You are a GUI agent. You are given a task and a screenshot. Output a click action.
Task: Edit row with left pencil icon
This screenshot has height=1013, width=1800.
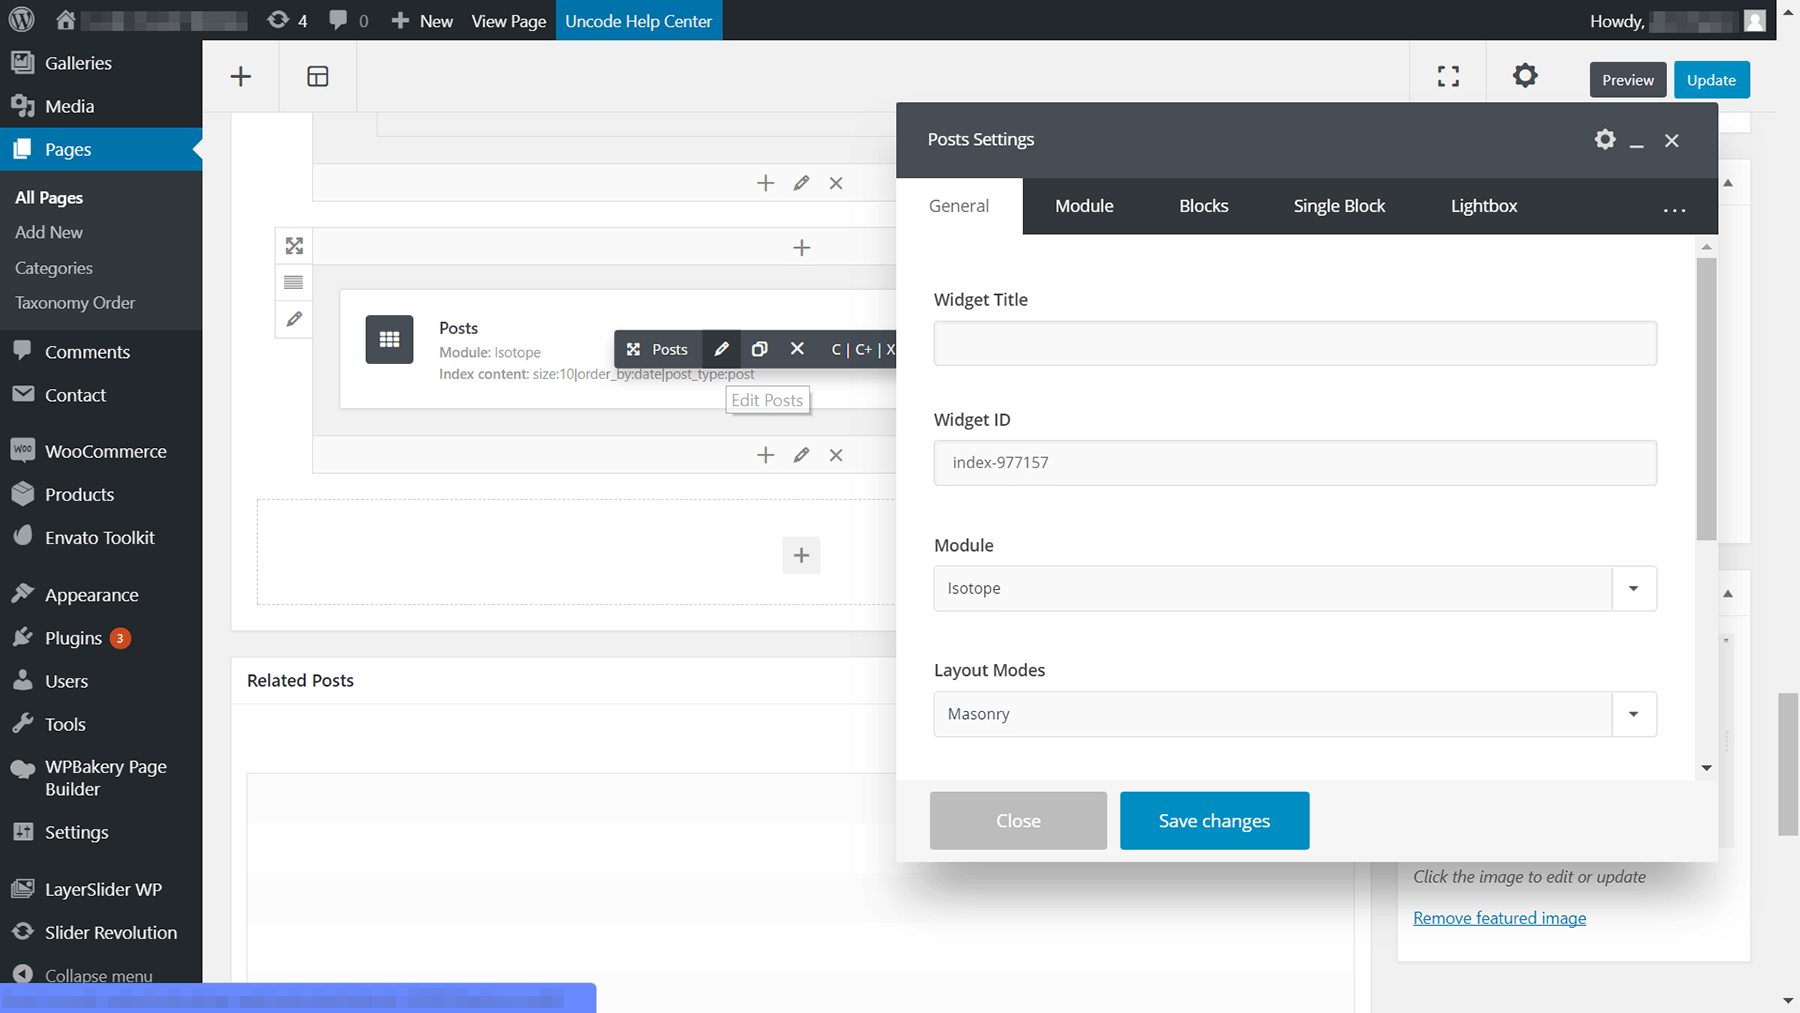coord(294,319)
